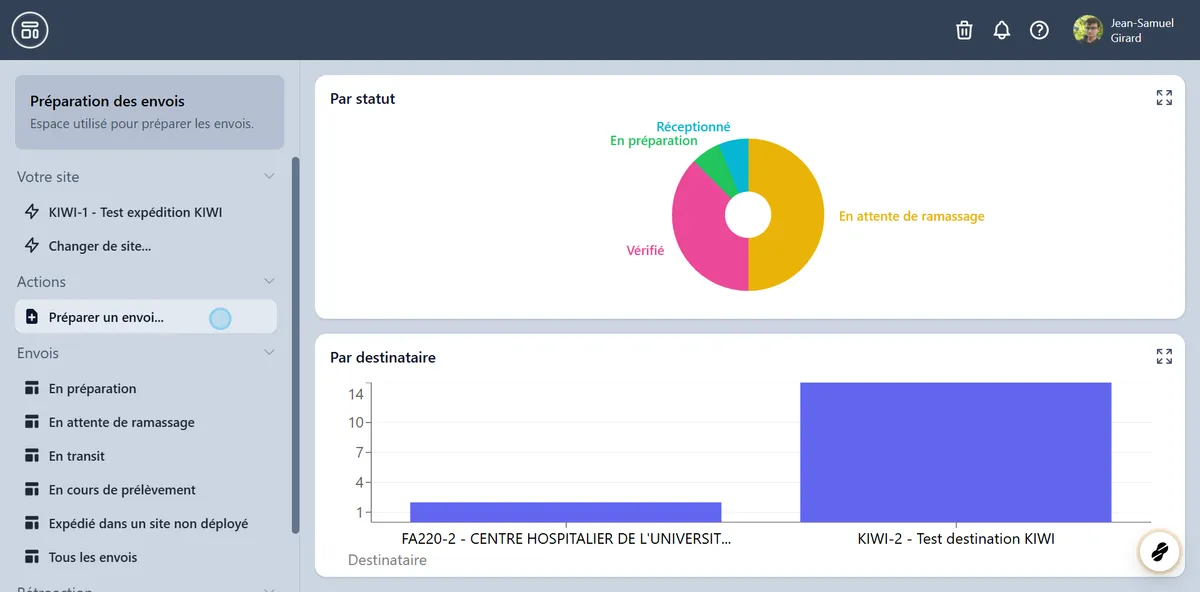Open notifications bell icon
Screen dimensions: 1200x592
click(x=1002, y=30)
